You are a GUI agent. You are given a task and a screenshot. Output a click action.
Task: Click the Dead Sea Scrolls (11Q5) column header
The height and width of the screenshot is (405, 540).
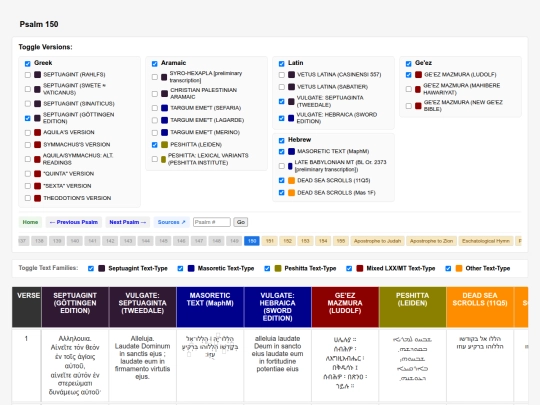[x=480, y=307]
